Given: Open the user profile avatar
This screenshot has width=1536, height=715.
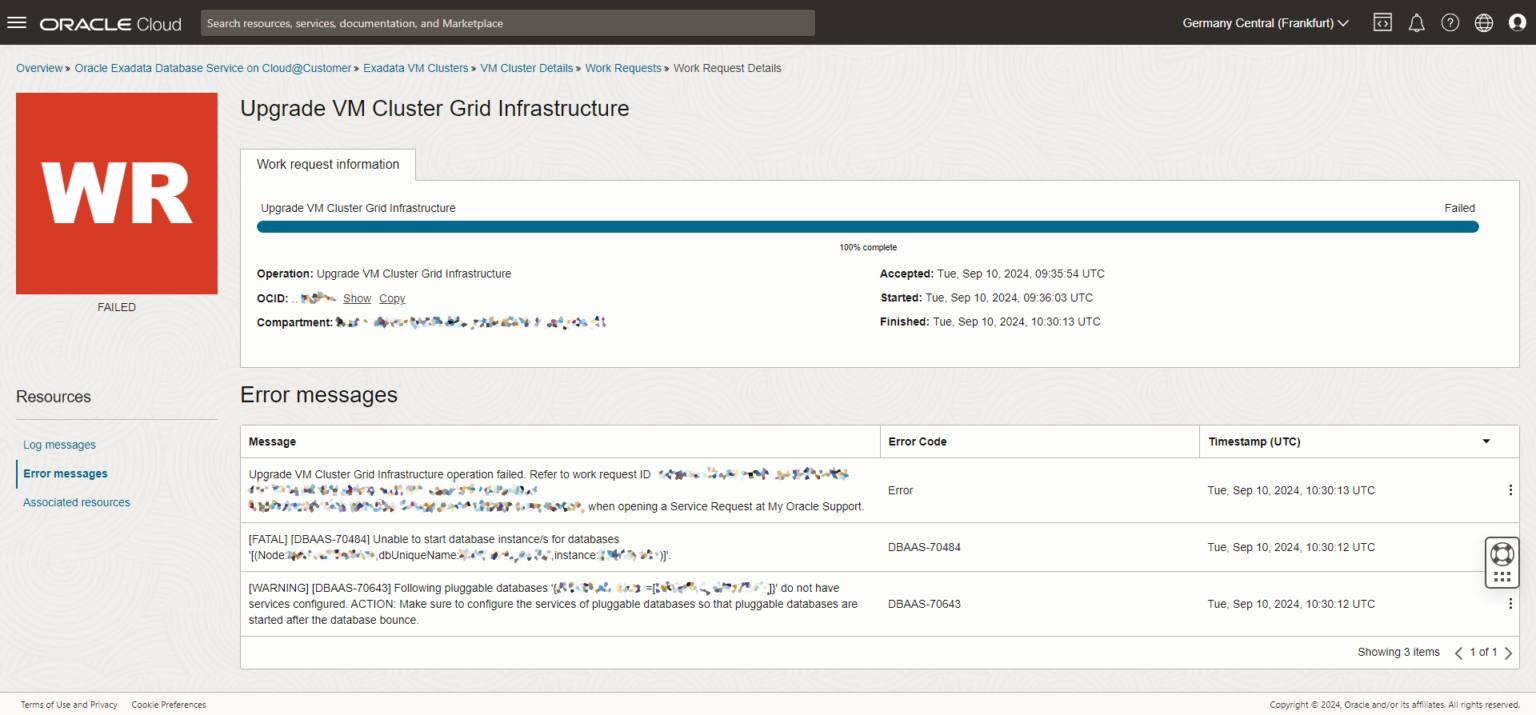Looking at the screenshot, I should coord(1517,22).
